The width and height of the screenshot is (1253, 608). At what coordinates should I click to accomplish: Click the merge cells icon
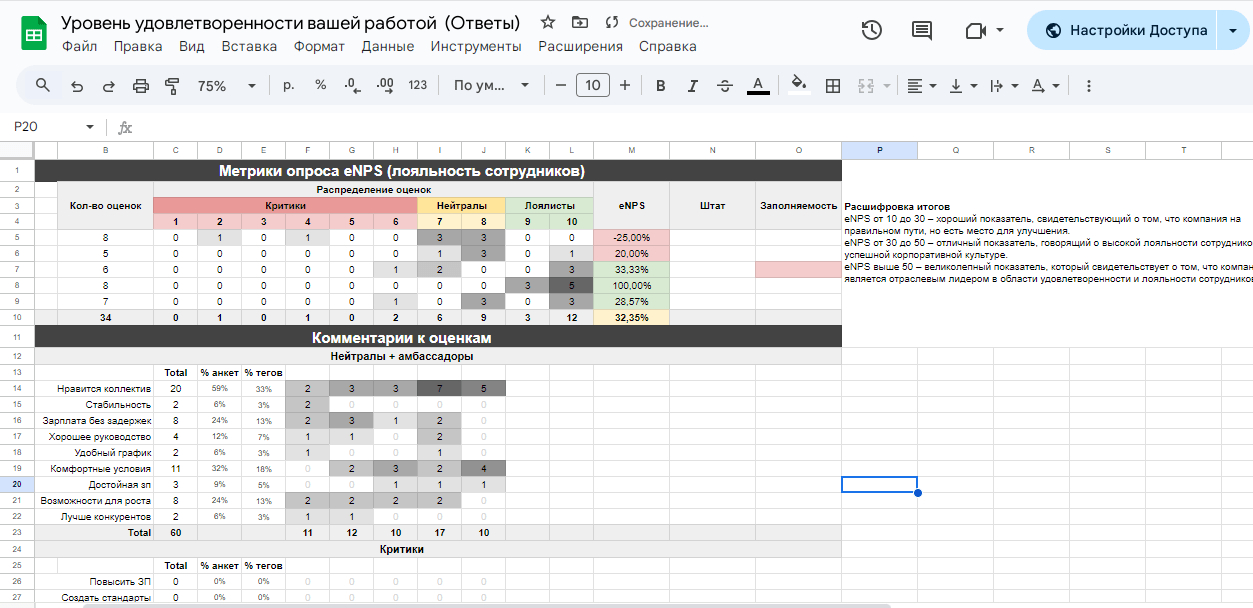point(866,86)
